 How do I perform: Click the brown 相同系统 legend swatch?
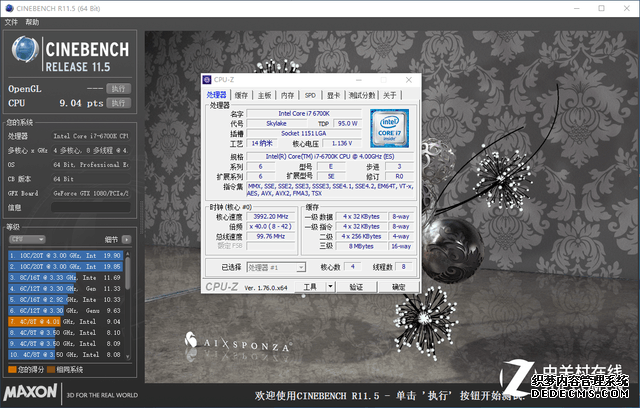(51, 370)
